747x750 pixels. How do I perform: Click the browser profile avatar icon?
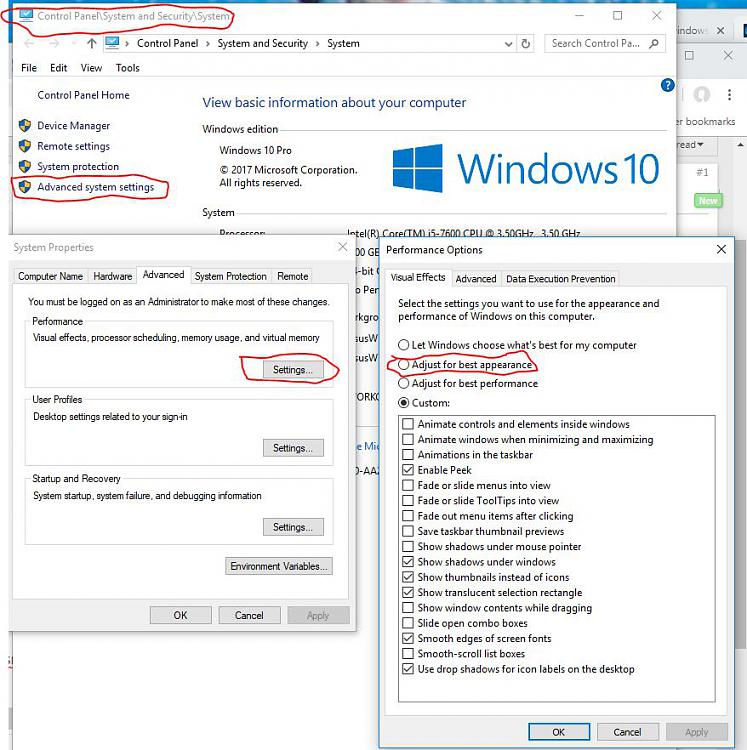click(702, 94)
